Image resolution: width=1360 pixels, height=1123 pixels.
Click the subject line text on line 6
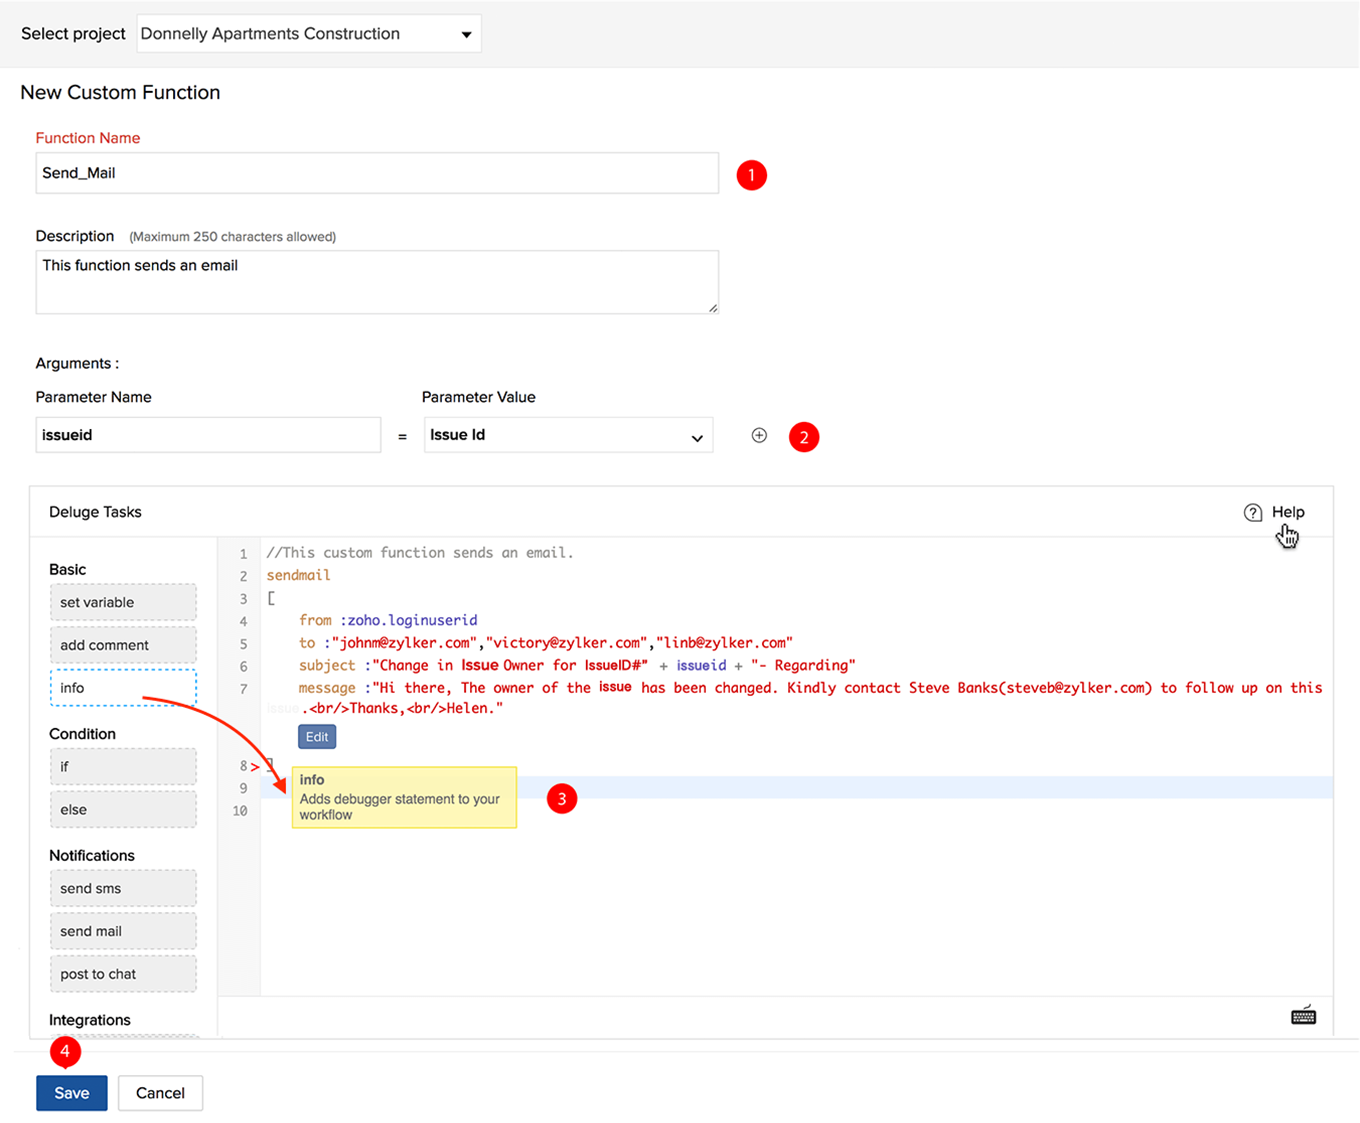[577, 665]
